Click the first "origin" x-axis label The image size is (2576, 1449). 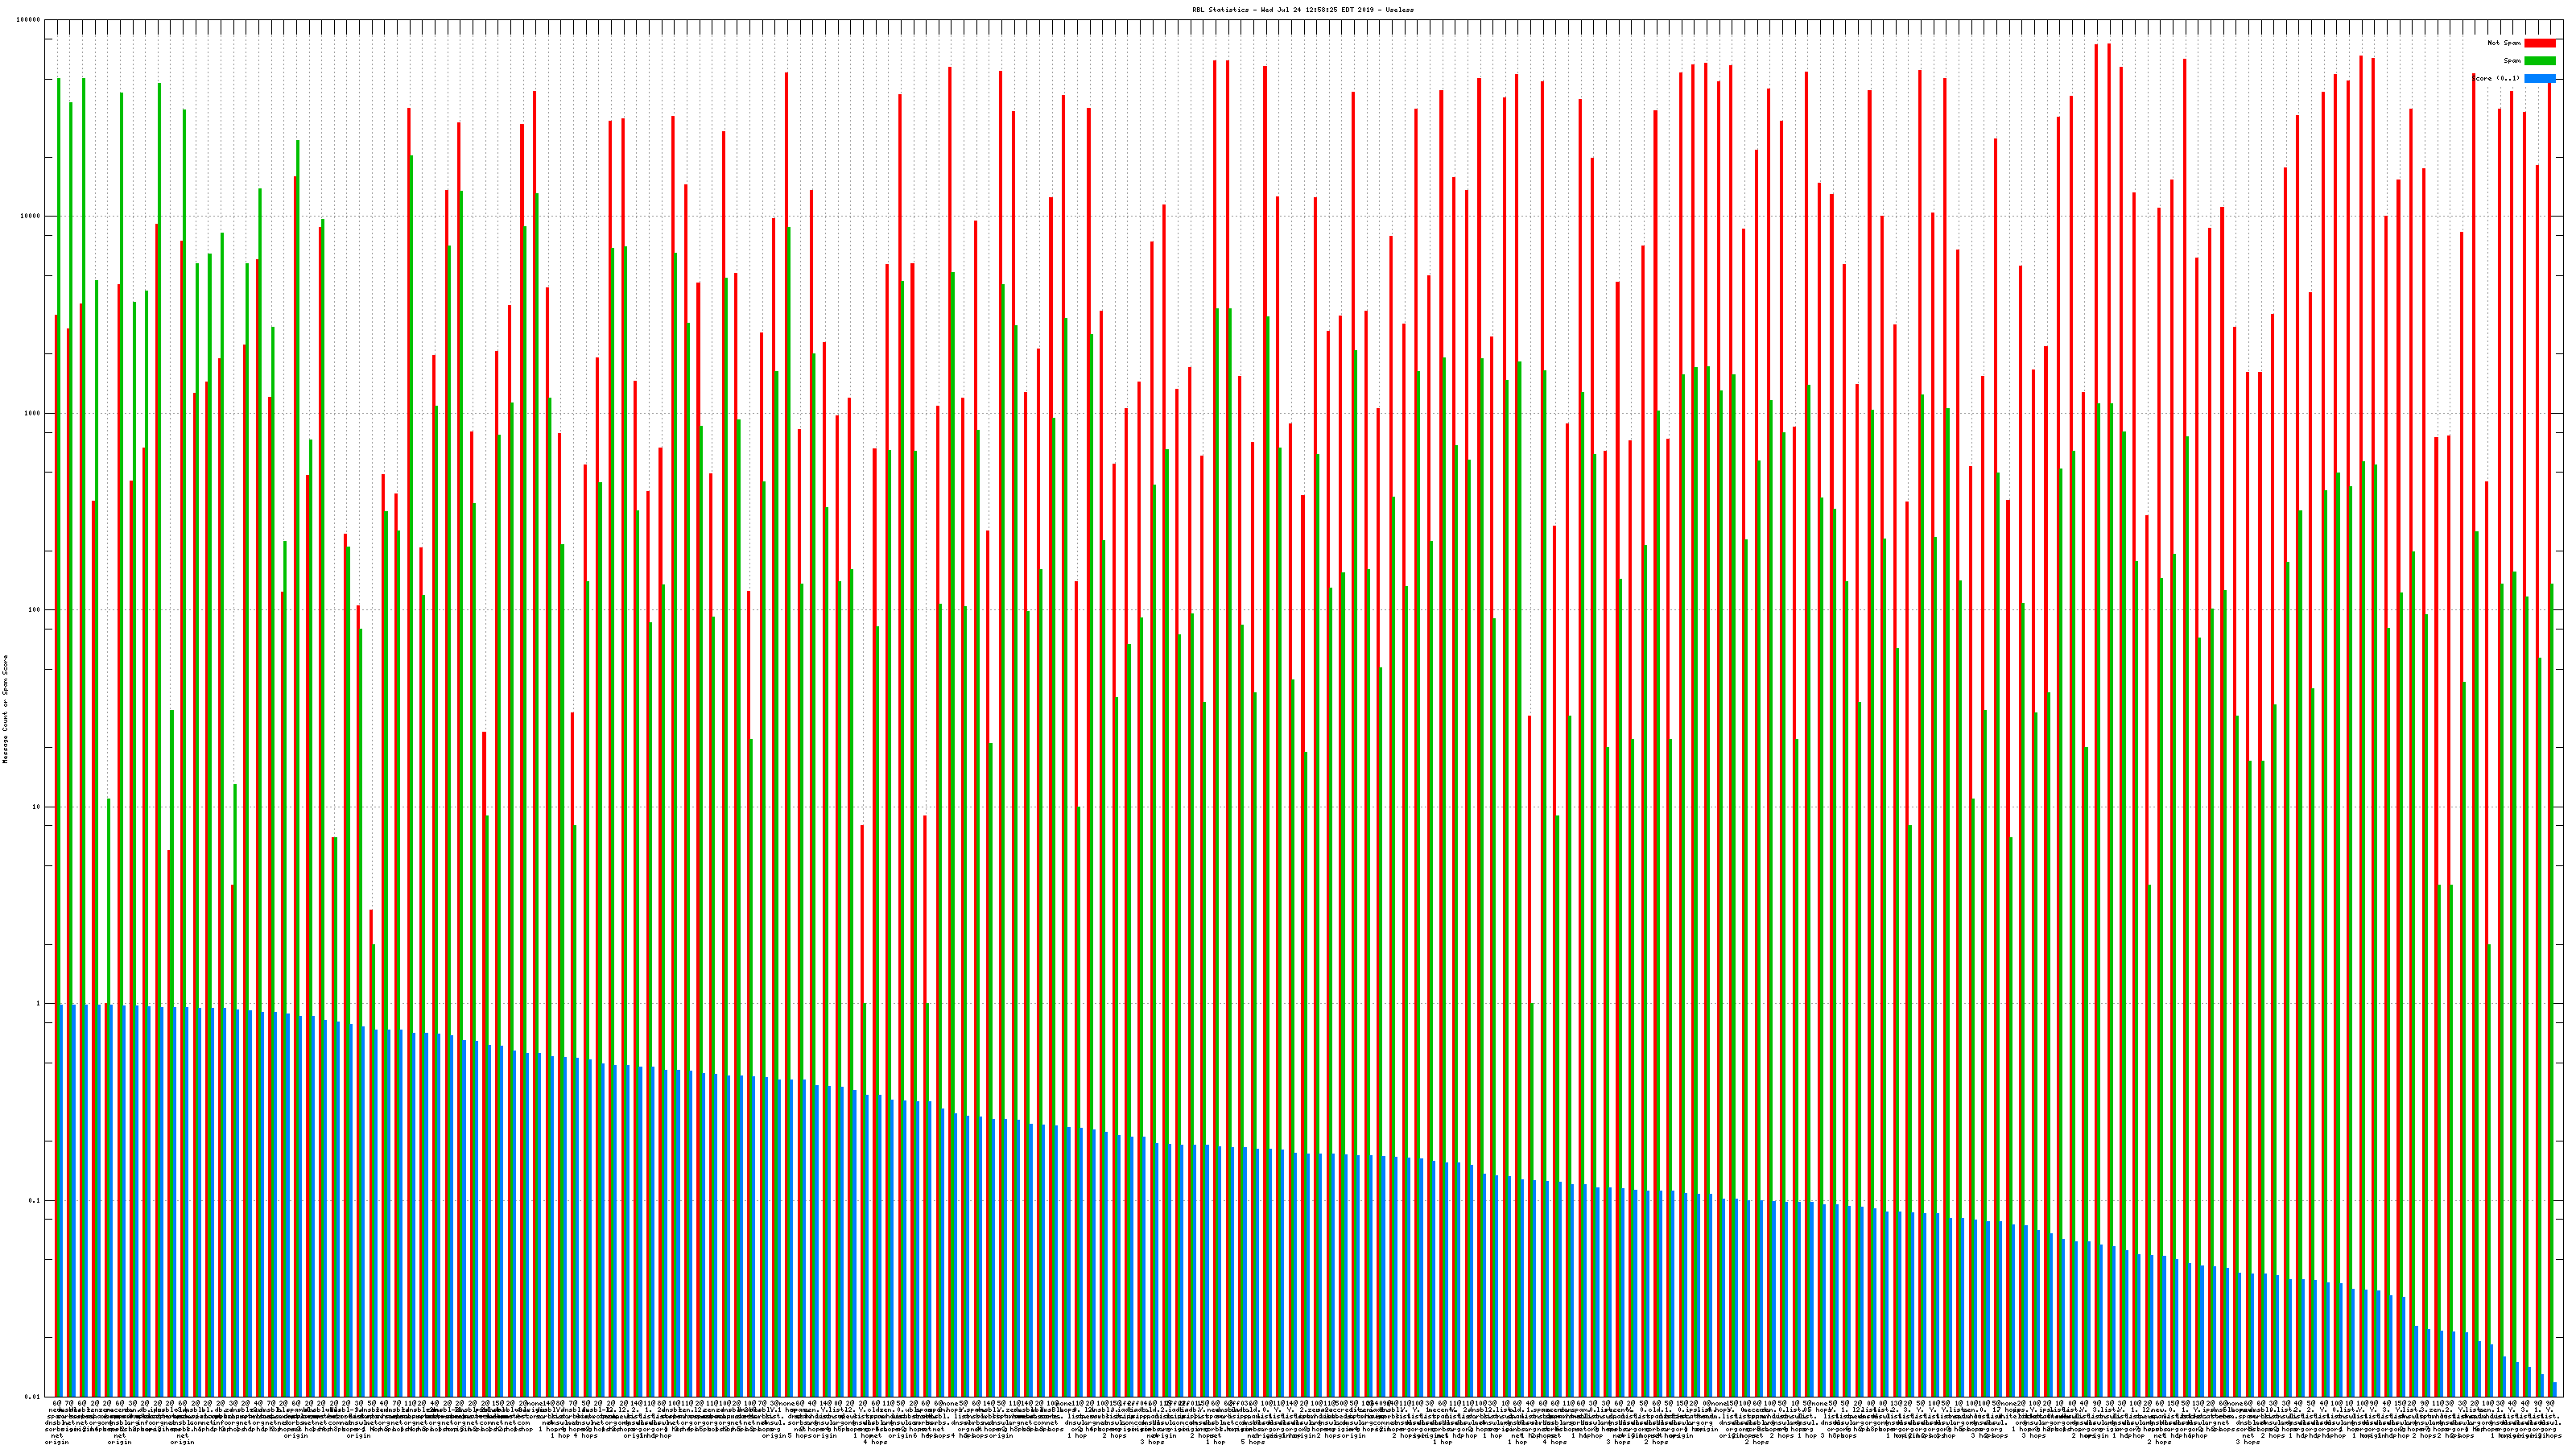pyautogui.click(x=57, y=1442)
